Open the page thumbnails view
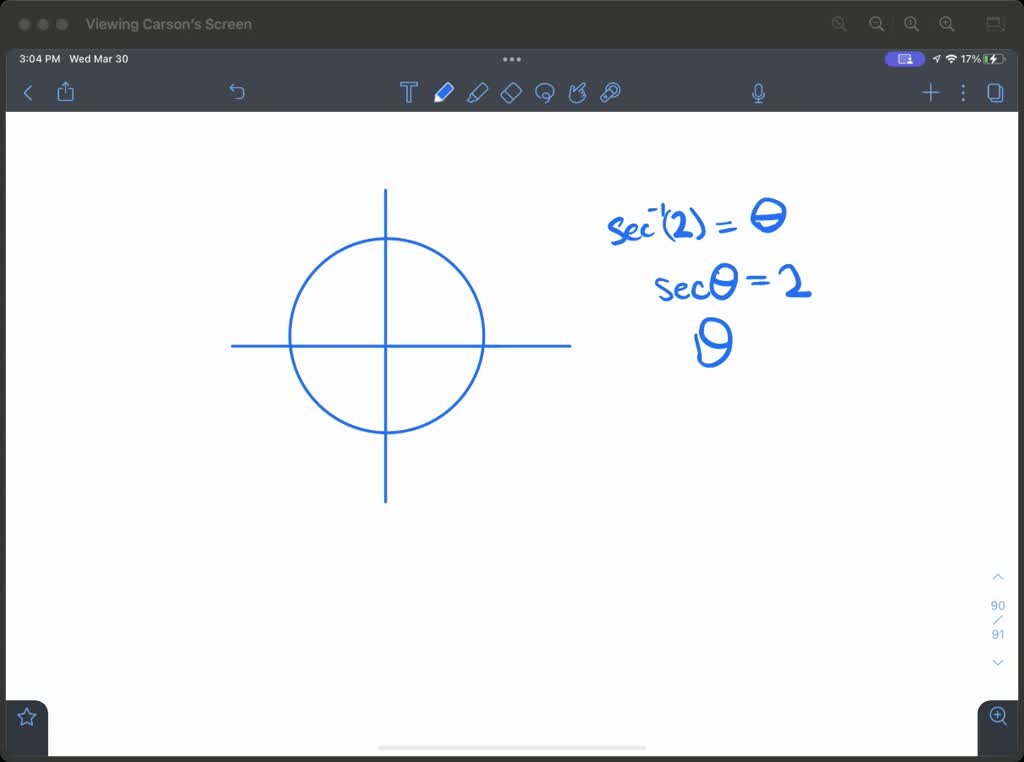The width and height of the screenshot is (1024, 762). (994, 92)
